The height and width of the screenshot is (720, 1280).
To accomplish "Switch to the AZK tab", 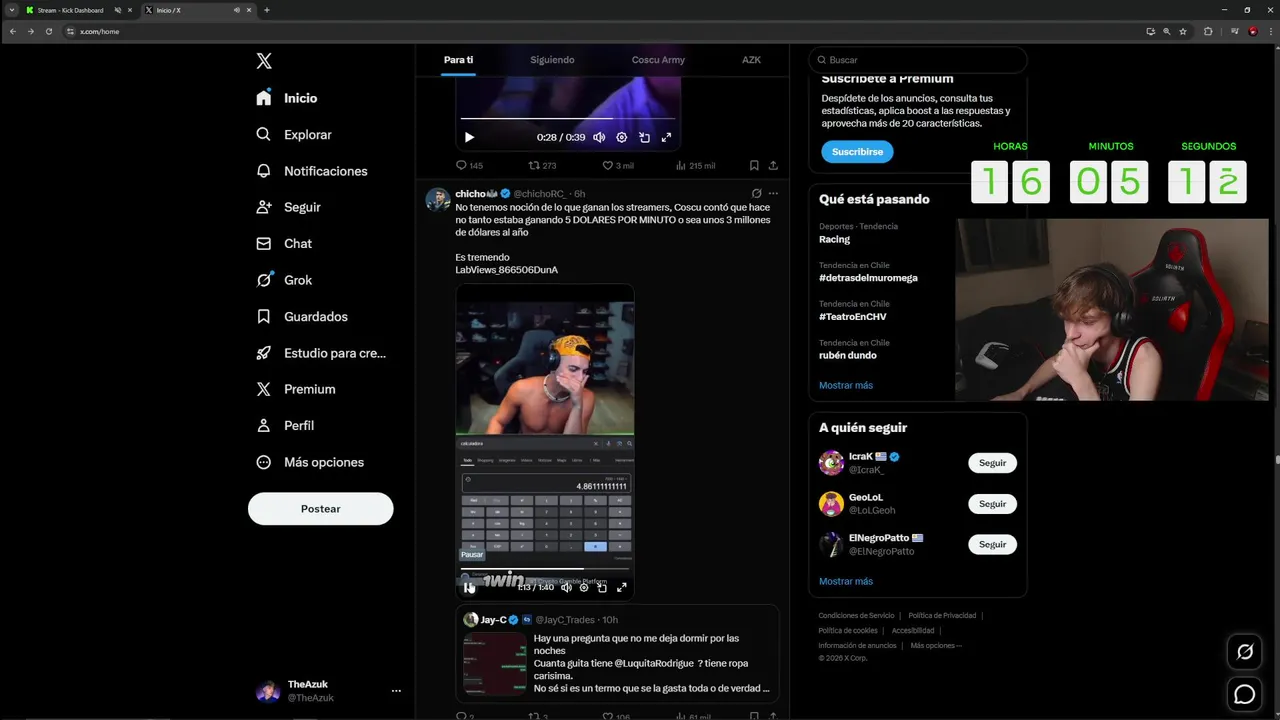I will coord(751,60).
